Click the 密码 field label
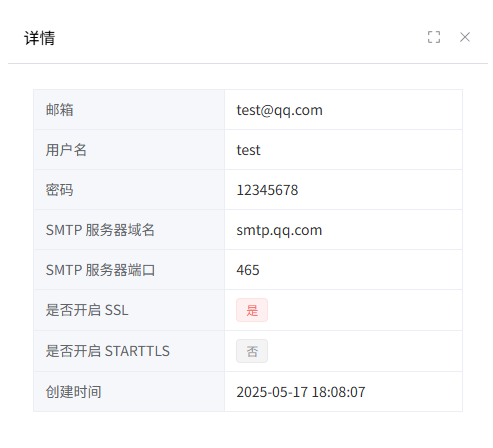The width and height of the screenshot is (493, 448). click(59, 190)
